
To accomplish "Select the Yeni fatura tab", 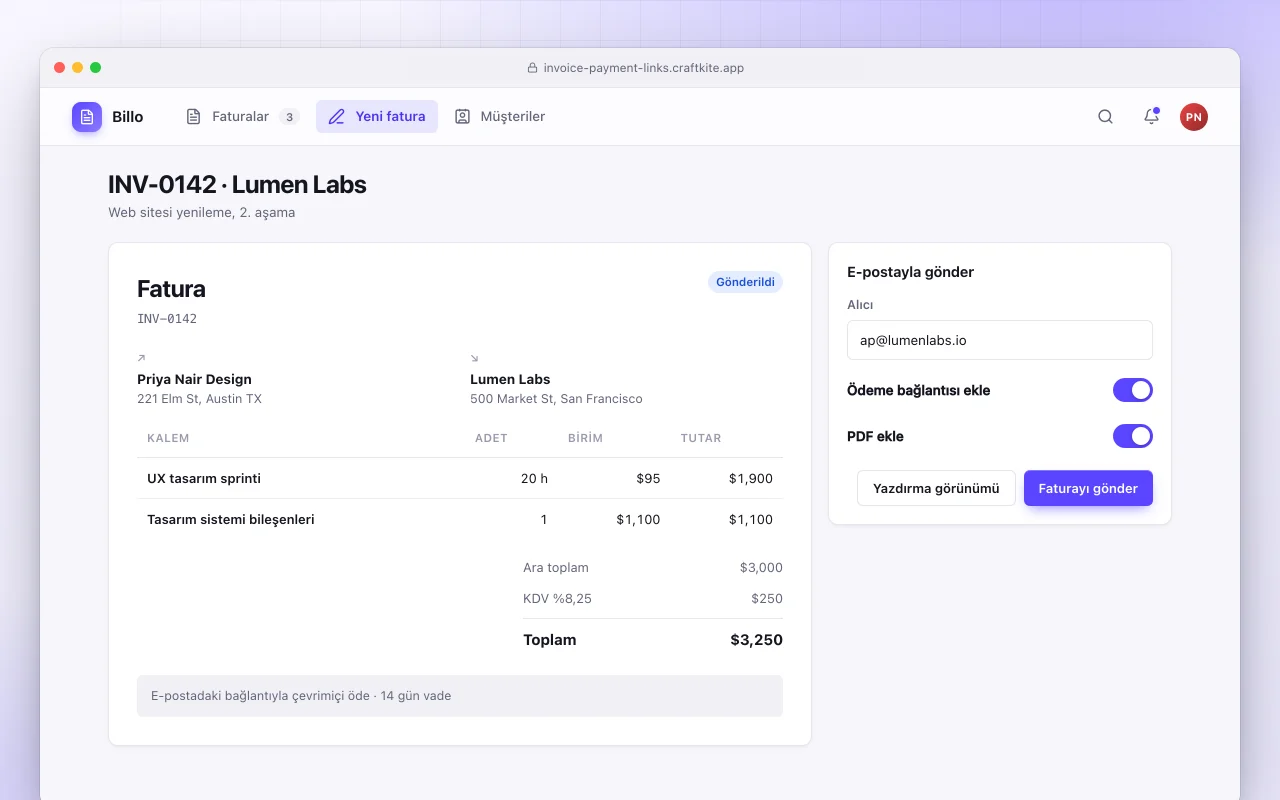I will point(377,117).
